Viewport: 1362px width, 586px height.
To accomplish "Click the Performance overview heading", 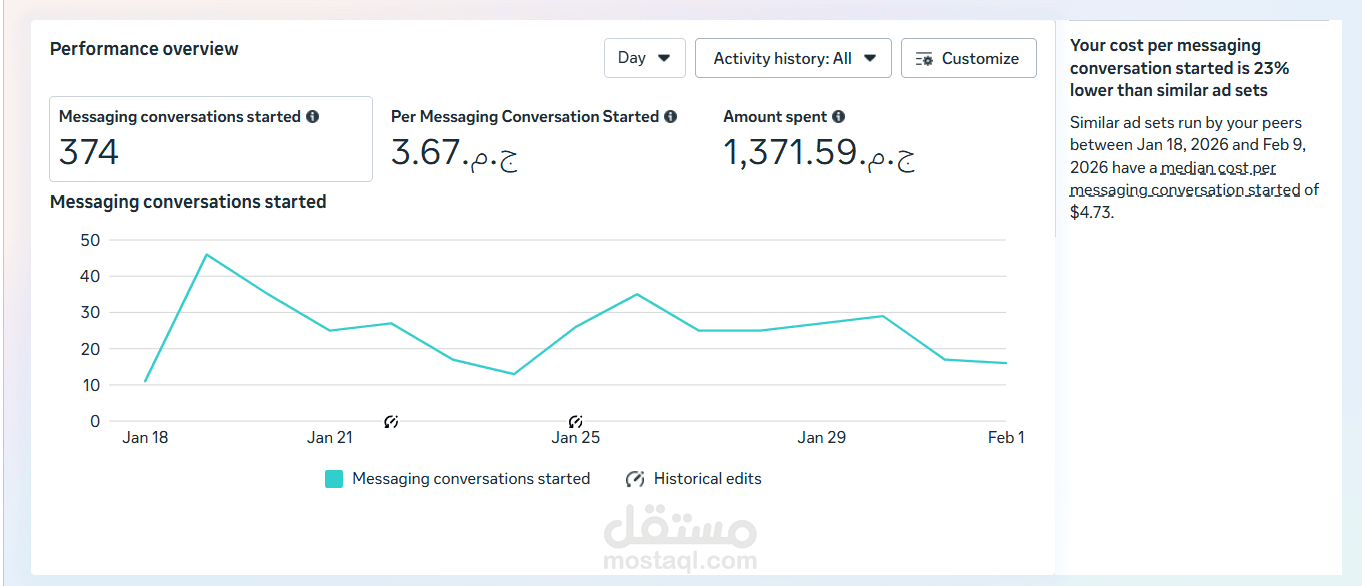I will point(144,49).
